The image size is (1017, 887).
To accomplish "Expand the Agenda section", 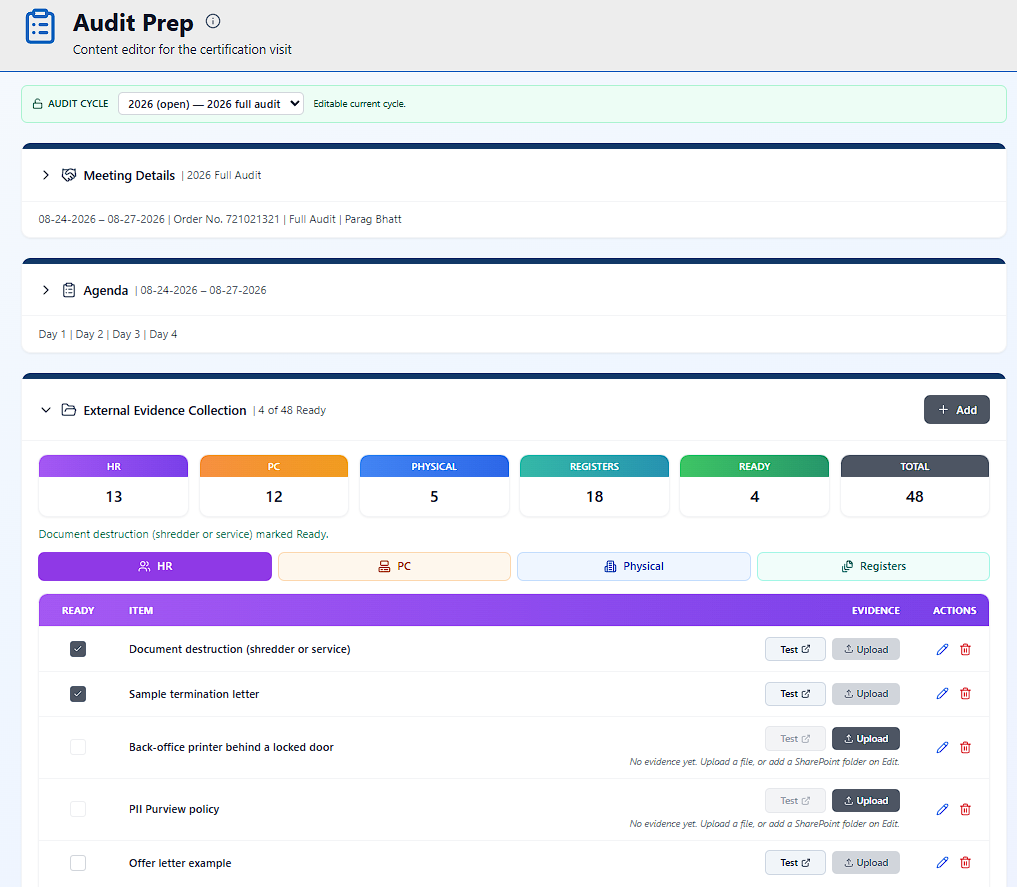I will (45, 290).
